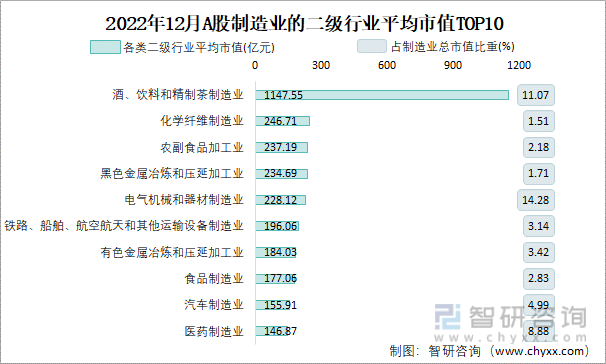
Task: Click the 196.06 bar value
Action: [281, 226]
